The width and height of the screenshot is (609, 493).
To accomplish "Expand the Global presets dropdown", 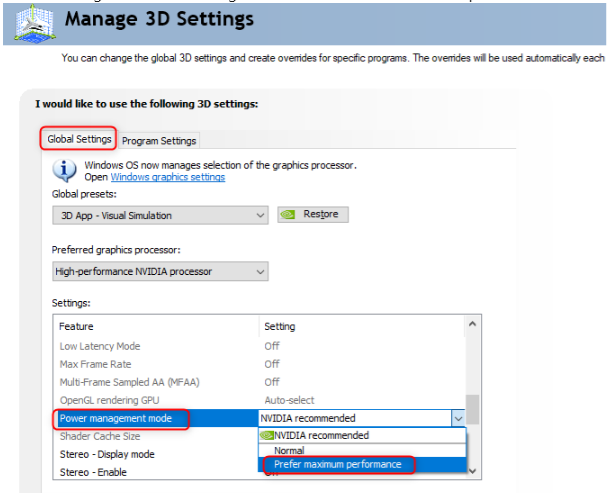I will pos(160,215).
